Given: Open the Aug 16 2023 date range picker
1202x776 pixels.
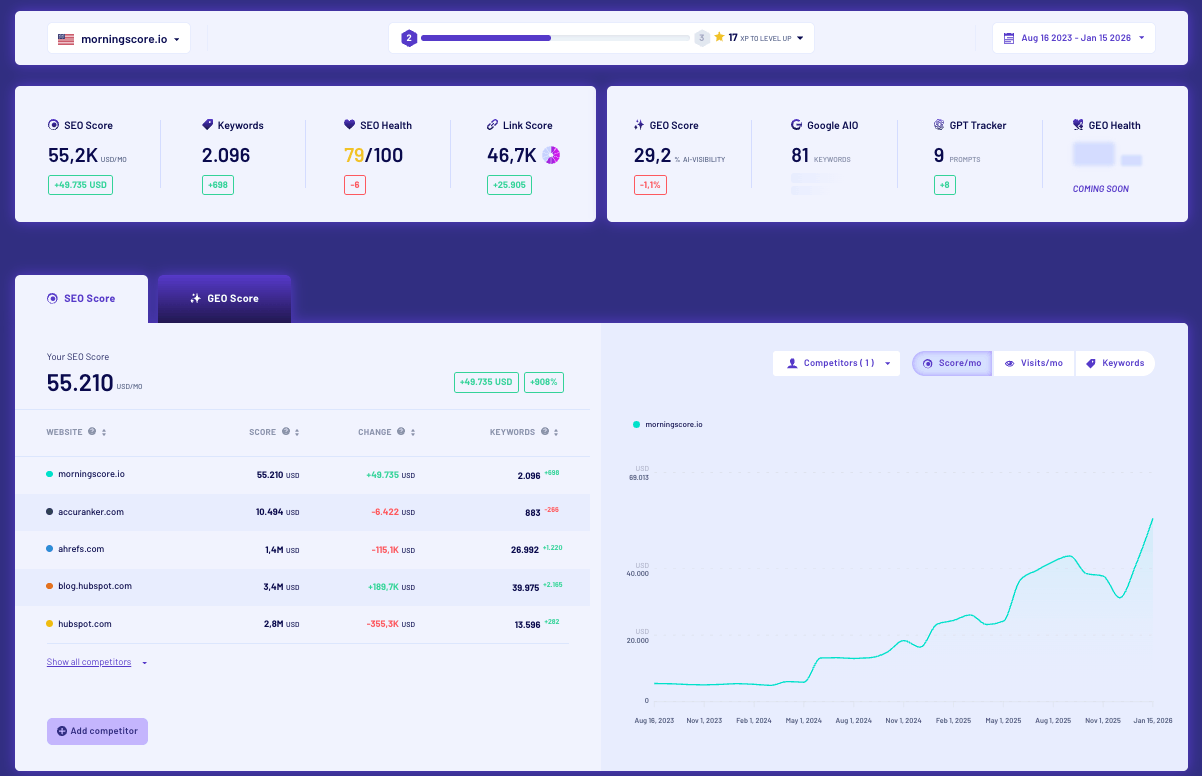Looking at the screenshot, I should click(x=1073, y=37).
